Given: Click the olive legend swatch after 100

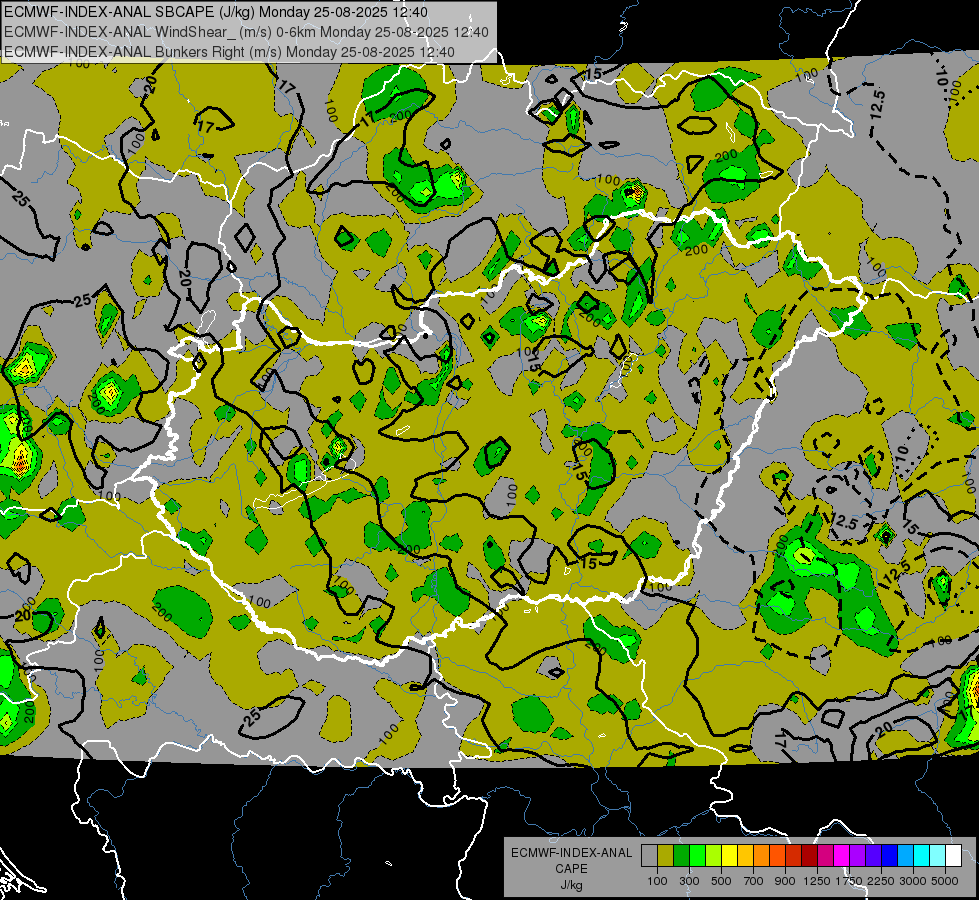Looking at the screenshot, I should click(666, 855).
